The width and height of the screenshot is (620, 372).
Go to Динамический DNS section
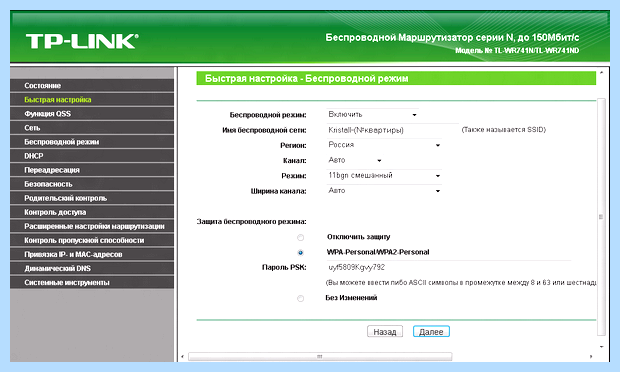pos(92,268)
